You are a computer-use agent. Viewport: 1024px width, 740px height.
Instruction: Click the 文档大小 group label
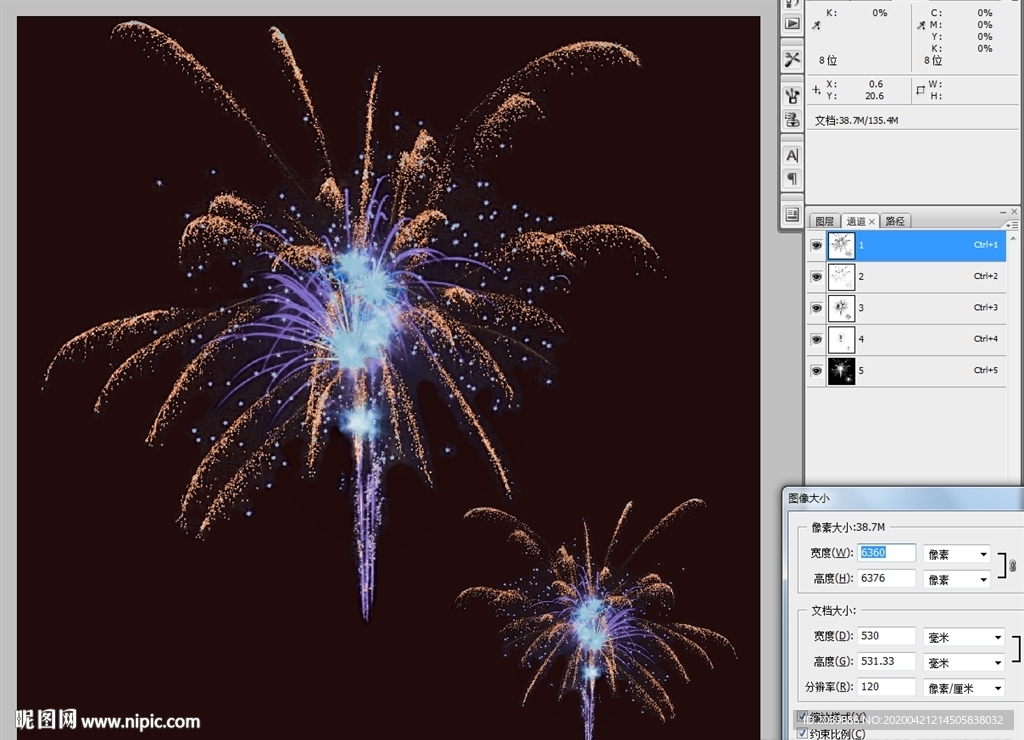833,611
